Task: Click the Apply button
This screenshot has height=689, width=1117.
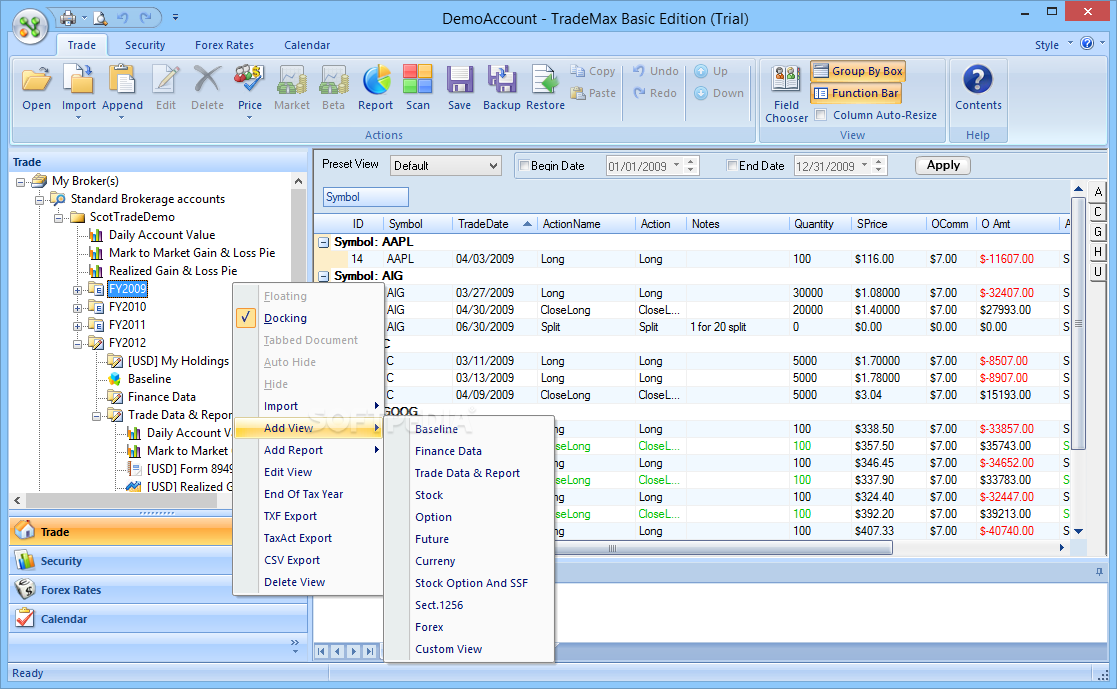Action: [942, 165]
